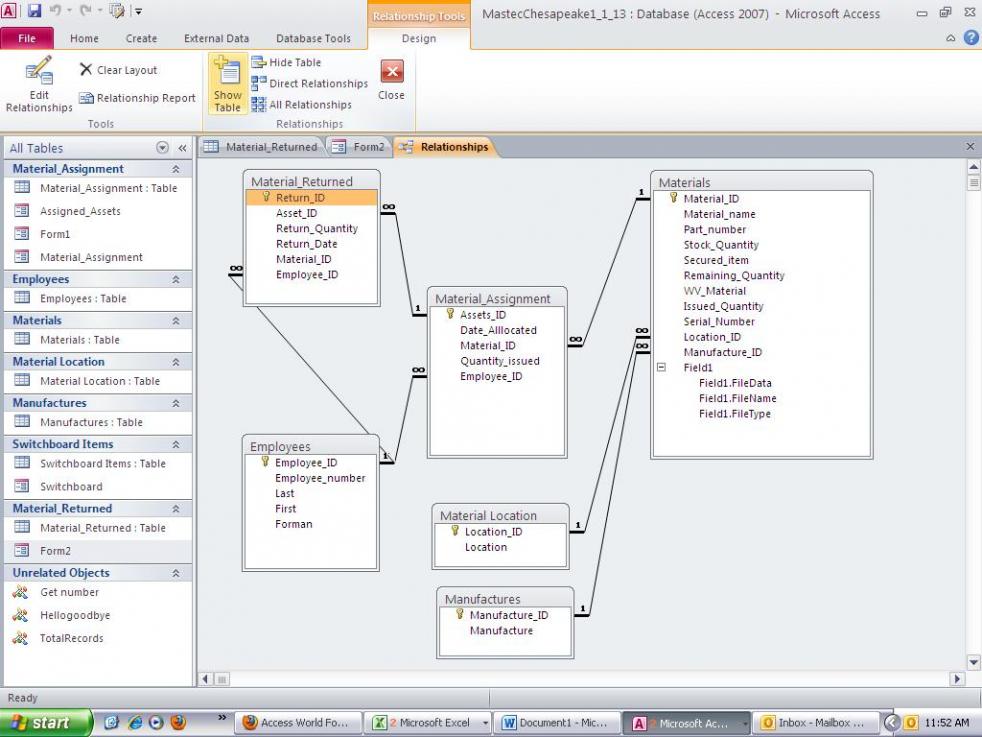This screenshot has height=737, width=982.
Task: Click Windows start button
Action: point(44,723)
